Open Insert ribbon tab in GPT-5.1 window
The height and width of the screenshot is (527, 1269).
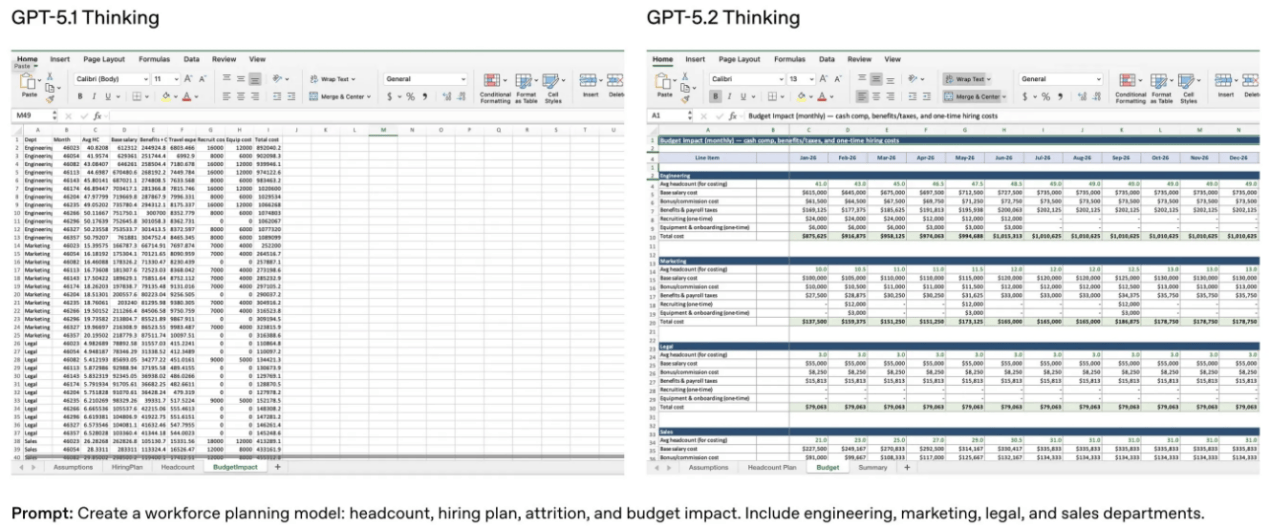point(60,59)
